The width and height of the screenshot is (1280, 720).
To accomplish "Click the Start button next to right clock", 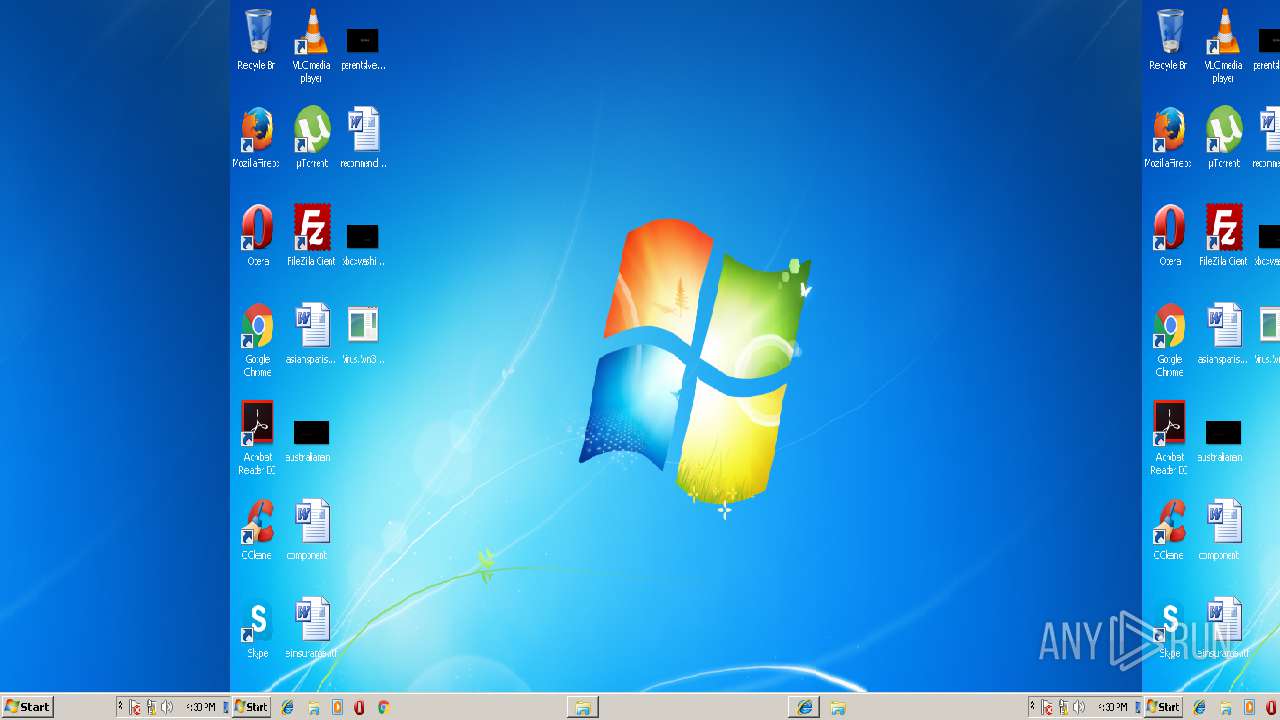I will coord(1163,706).
